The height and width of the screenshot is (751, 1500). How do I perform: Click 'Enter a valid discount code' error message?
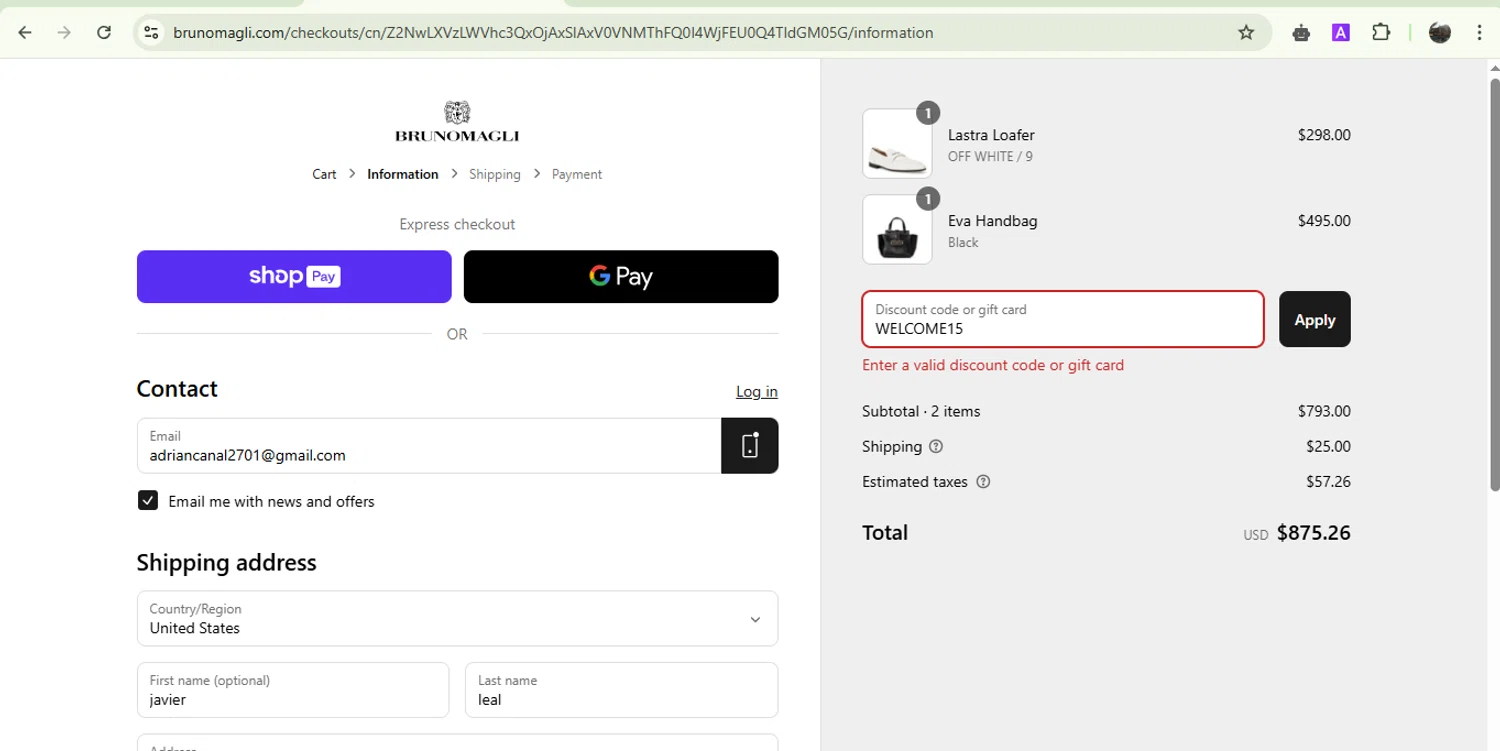pos(993,365)
